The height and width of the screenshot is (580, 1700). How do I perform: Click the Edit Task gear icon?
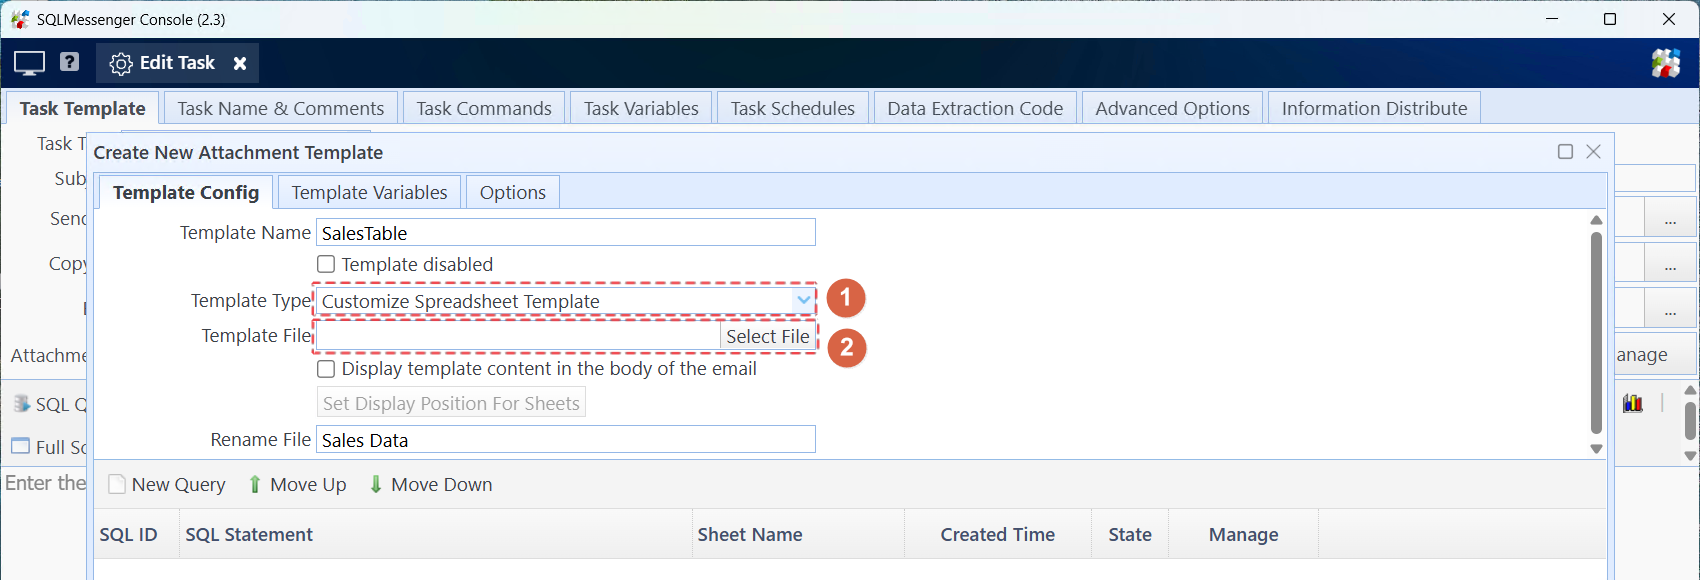tap(121, 63)
